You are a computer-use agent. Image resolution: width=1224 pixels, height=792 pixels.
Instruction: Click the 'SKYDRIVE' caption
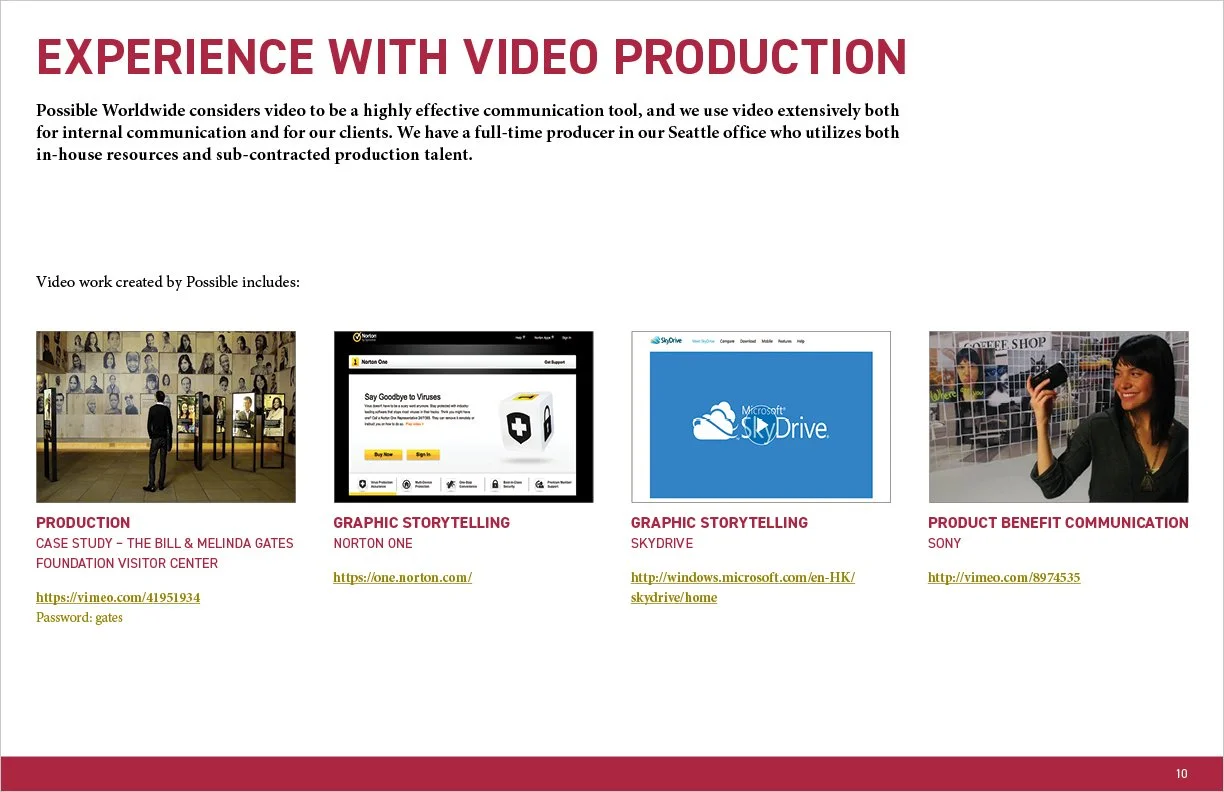(662, 544)
